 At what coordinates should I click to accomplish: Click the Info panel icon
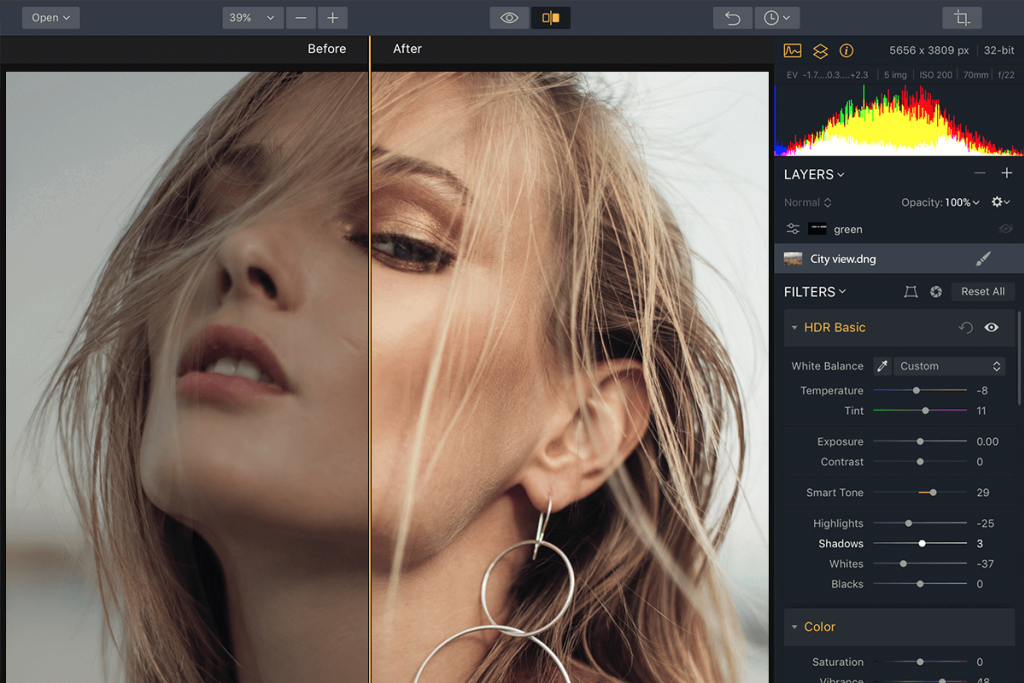[846, 50]
